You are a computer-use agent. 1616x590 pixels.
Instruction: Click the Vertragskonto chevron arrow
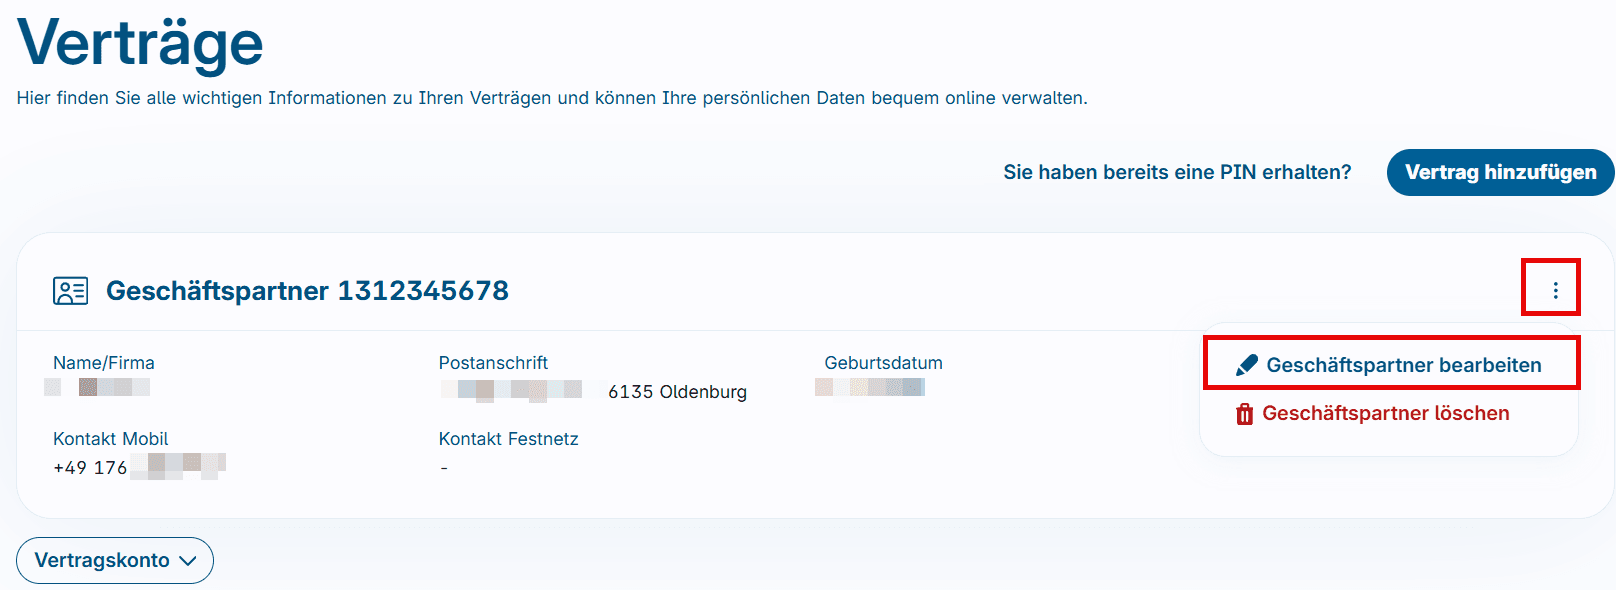(x=187, y=561)
